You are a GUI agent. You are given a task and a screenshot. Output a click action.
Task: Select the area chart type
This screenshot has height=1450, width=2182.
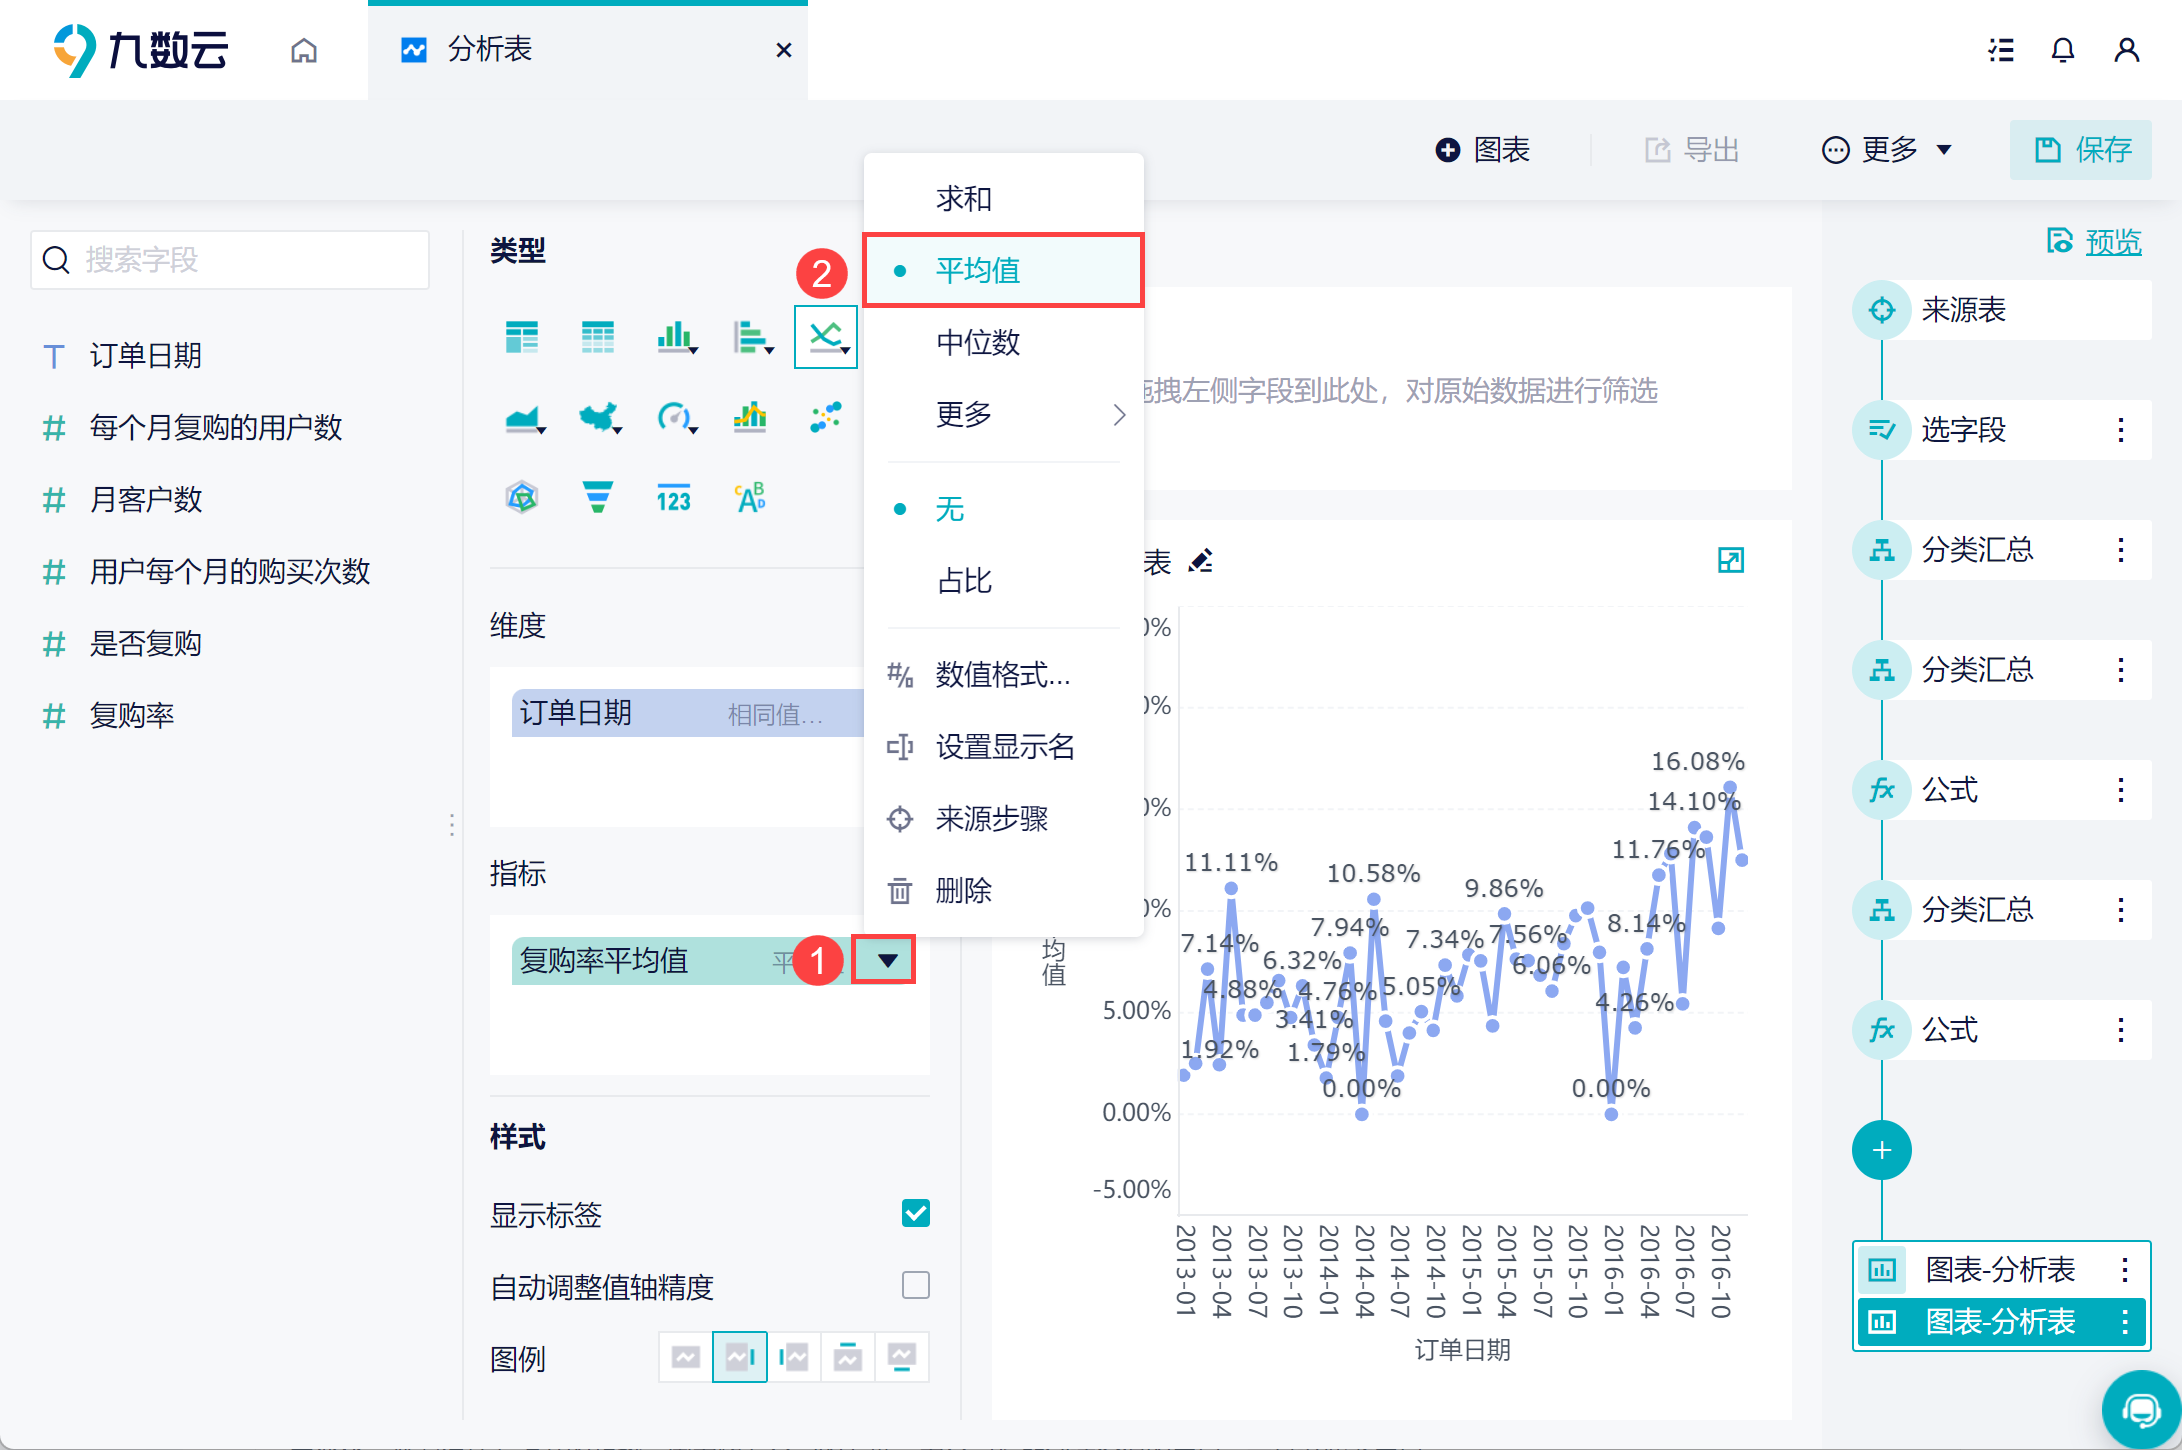[524, 417]
